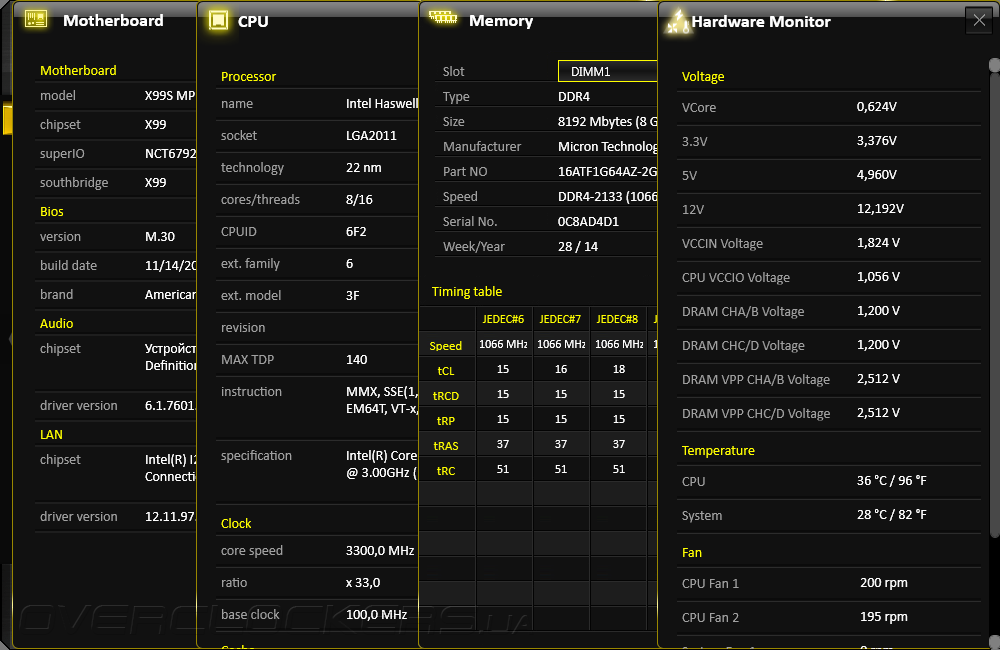The image size is (1000, 650).
Task: Select the Voltage section heading
Action: pyautogui.click(x=703, y=77)
